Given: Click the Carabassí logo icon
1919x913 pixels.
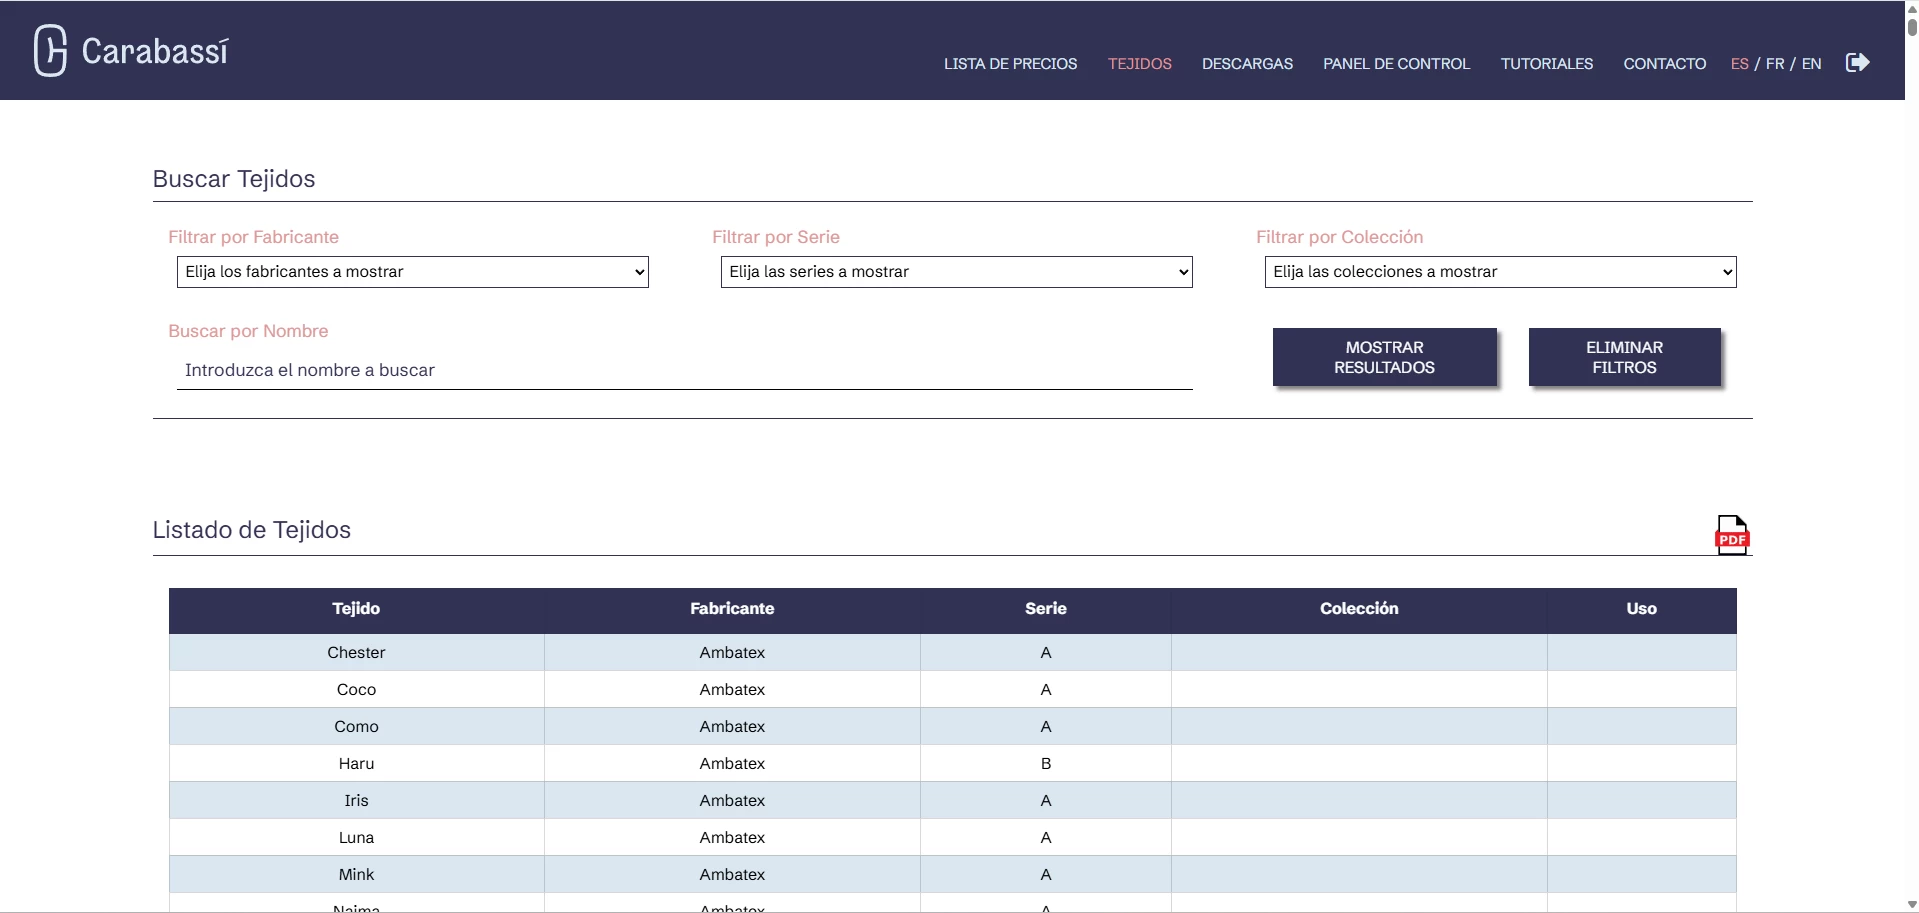Looking at the screenshot, I should pyautogui.click(x=50, y=50).
